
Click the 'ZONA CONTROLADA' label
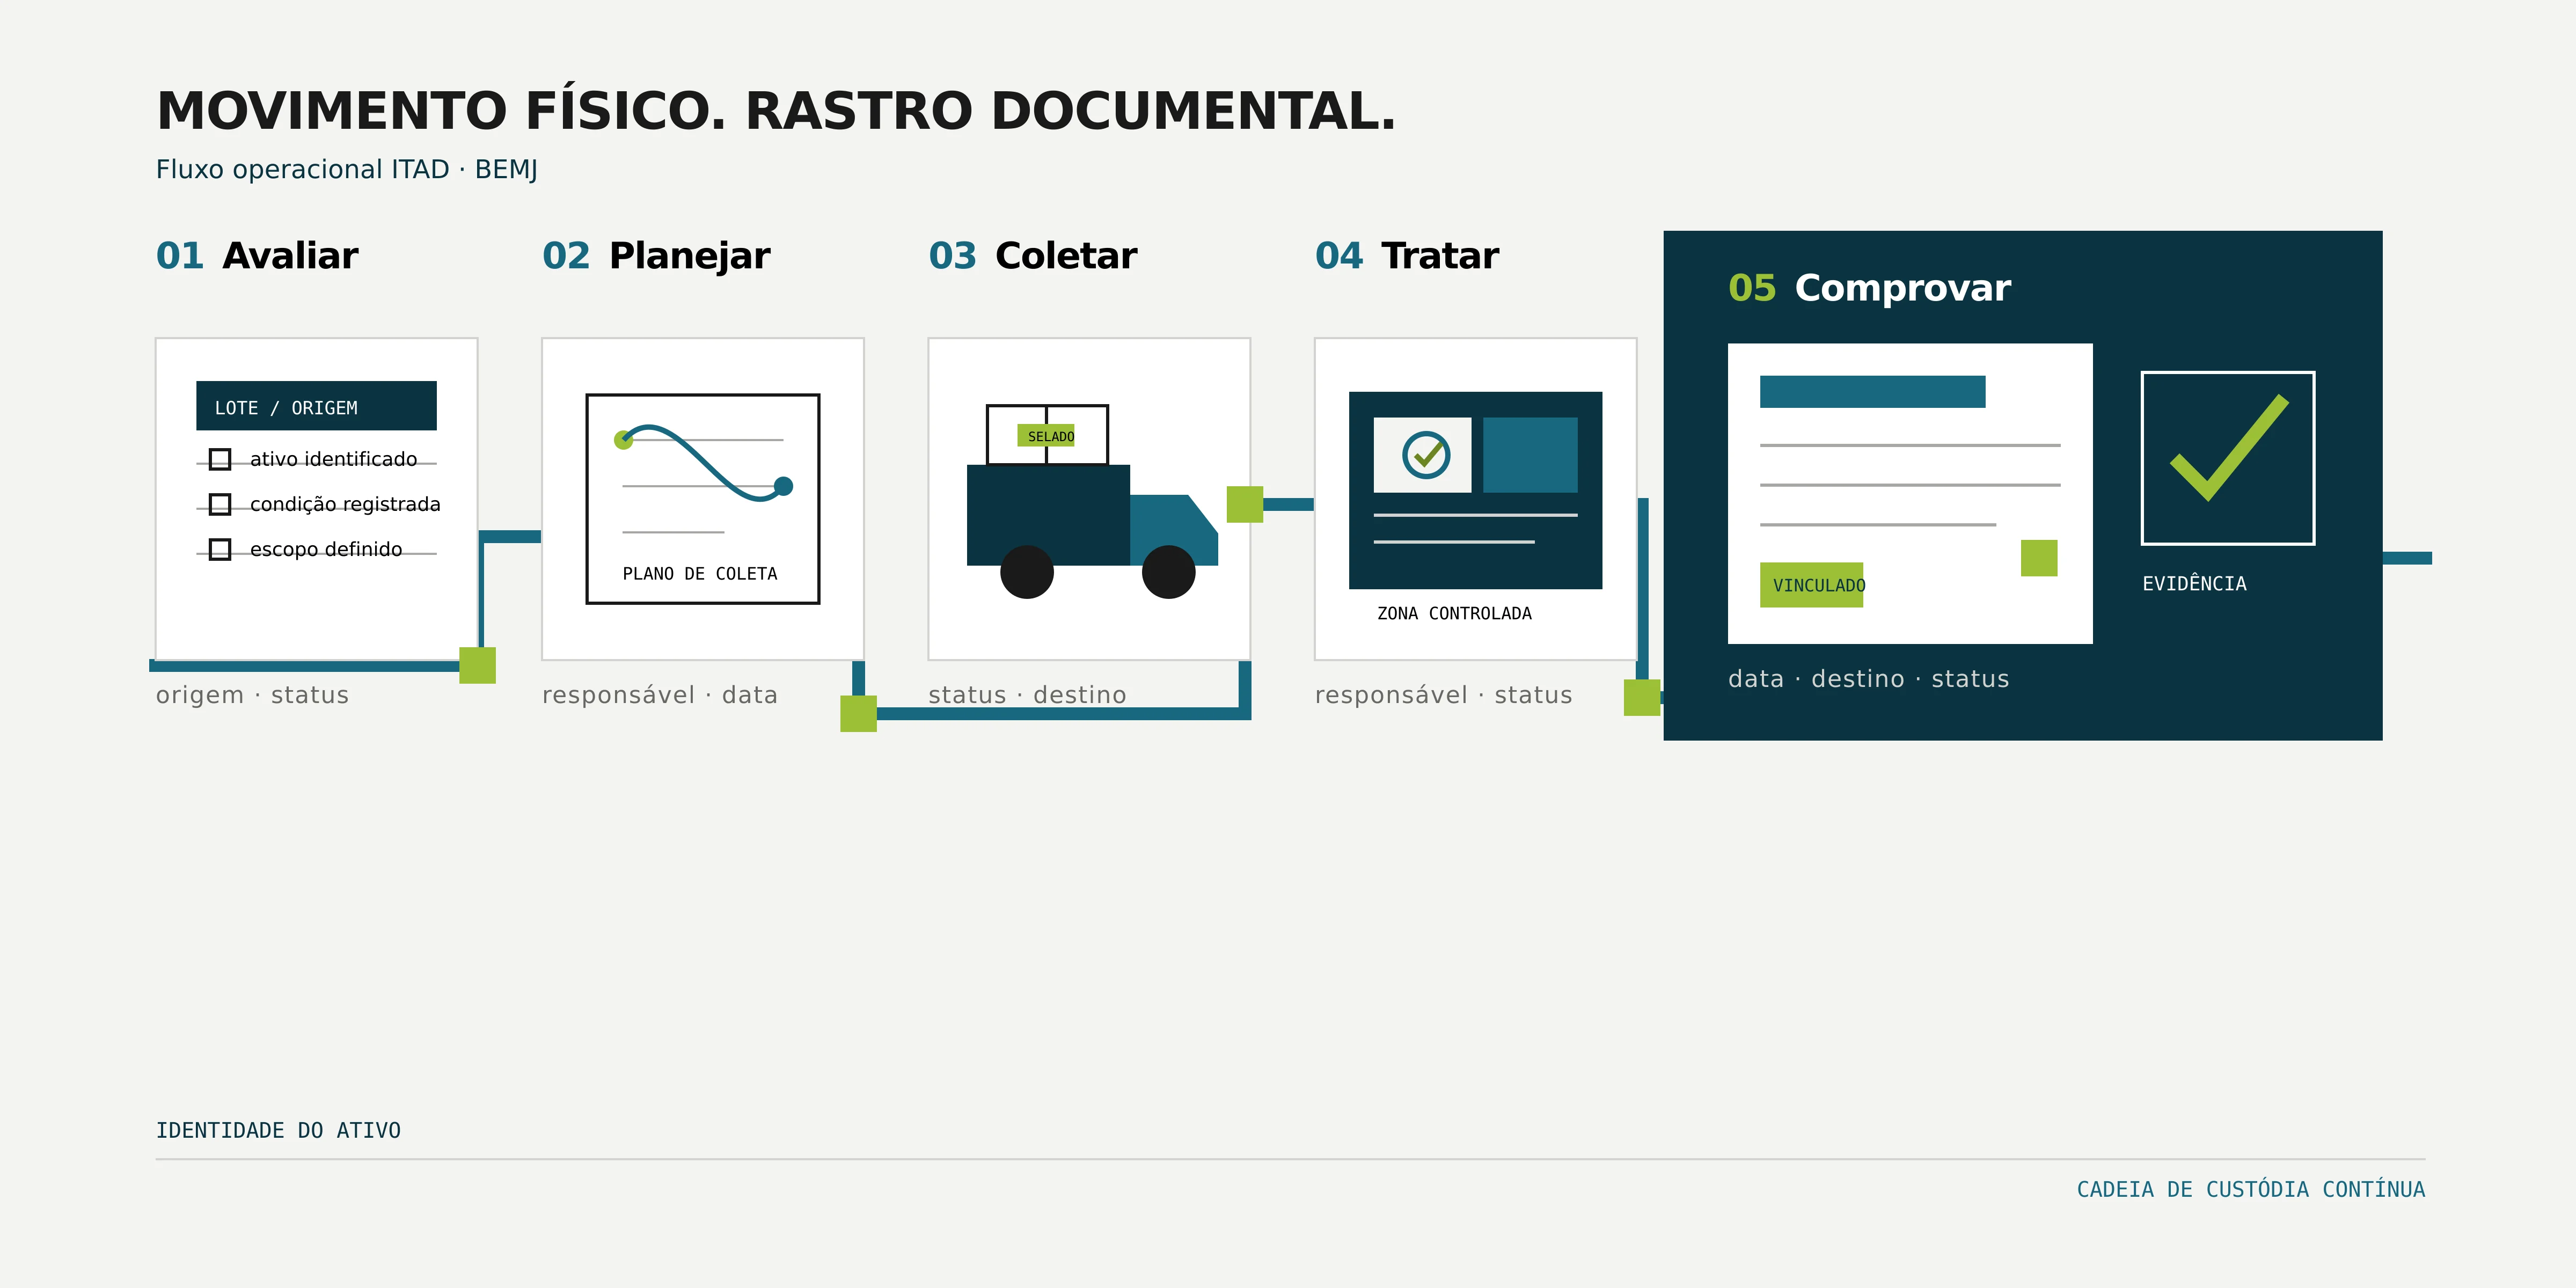(x=1454, y=614)
